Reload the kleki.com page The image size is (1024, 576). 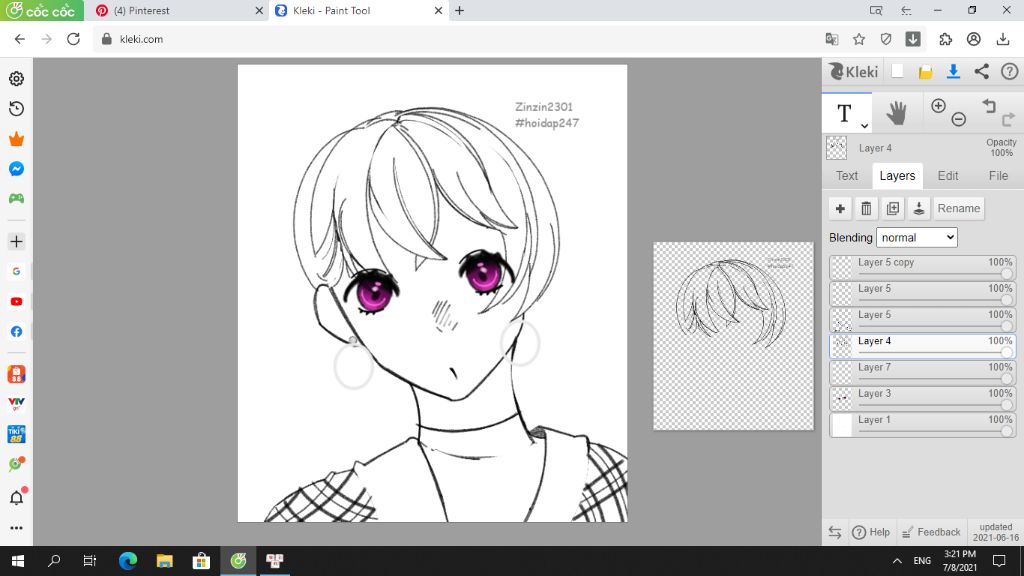tap(73, 39)
